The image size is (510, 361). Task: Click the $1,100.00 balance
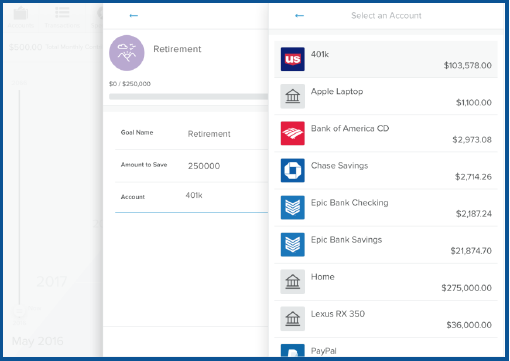[x=474, y=102]
